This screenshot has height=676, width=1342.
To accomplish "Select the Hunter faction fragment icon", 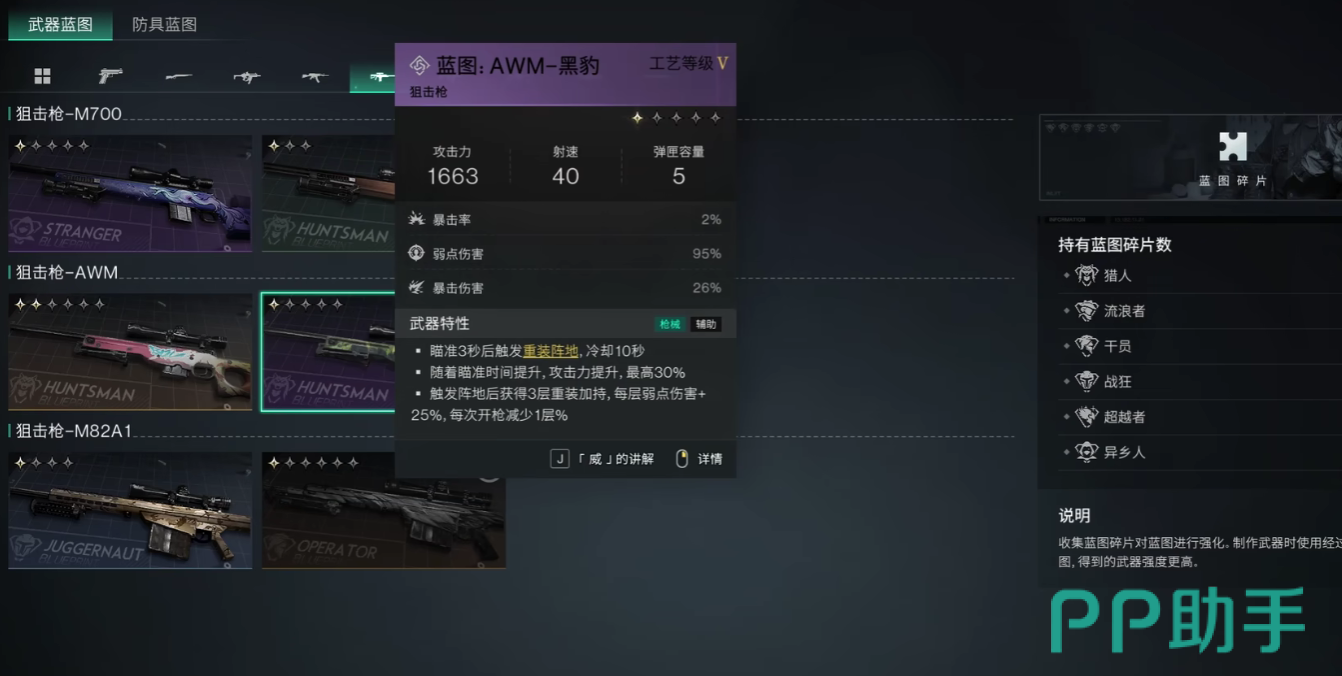I will pyautogui.click(x=1087, y=275).
